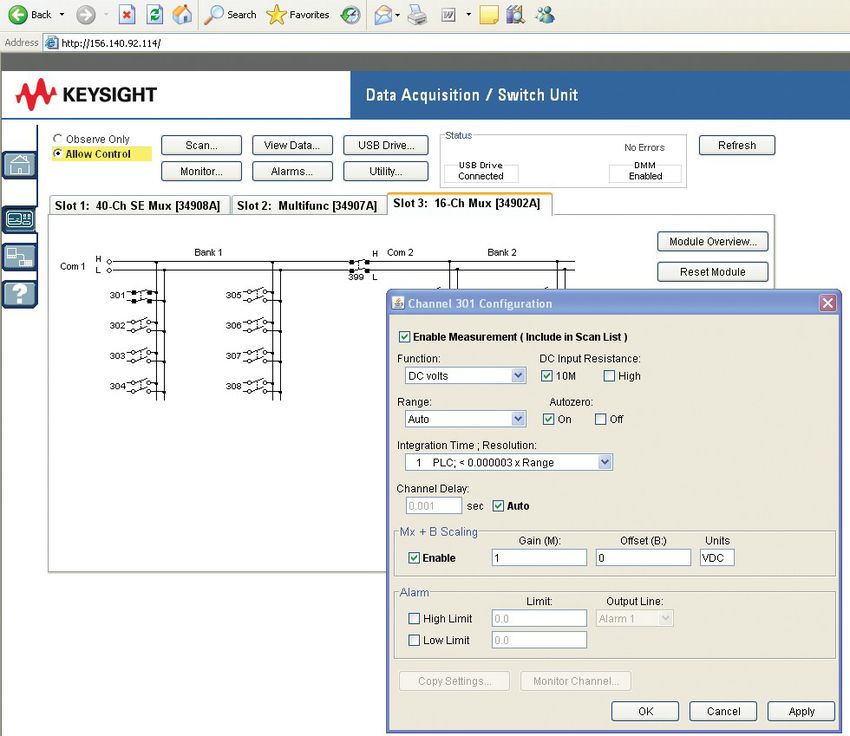Toggle channel 306 relay switch in diagram
Viewport: 850px width, 736px height.
pos(259,325)
